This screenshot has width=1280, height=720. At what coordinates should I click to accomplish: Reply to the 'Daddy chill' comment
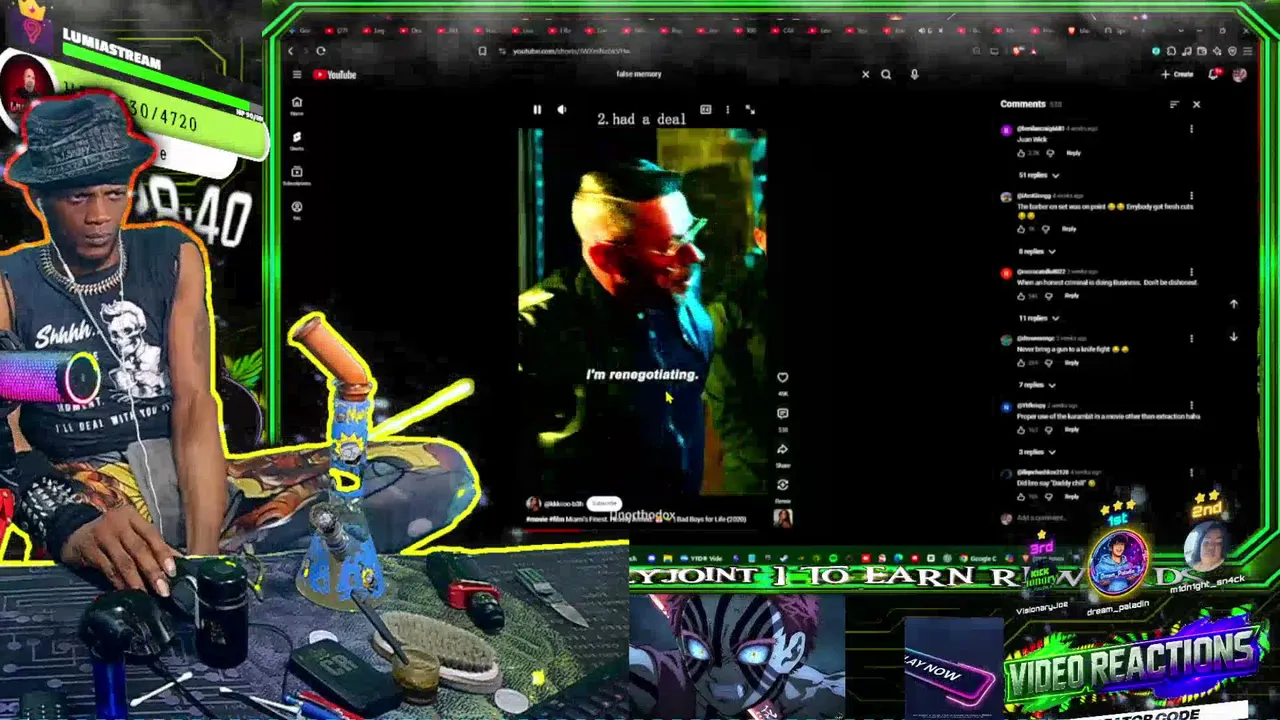1072,496
